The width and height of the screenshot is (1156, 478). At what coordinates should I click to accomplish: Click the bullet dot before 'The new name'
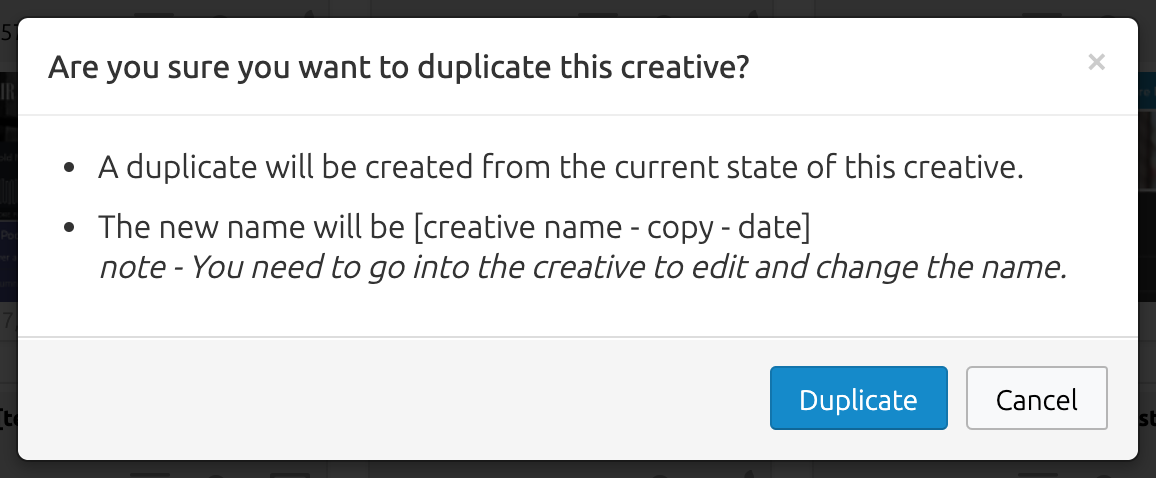click(x=69, y=227)
